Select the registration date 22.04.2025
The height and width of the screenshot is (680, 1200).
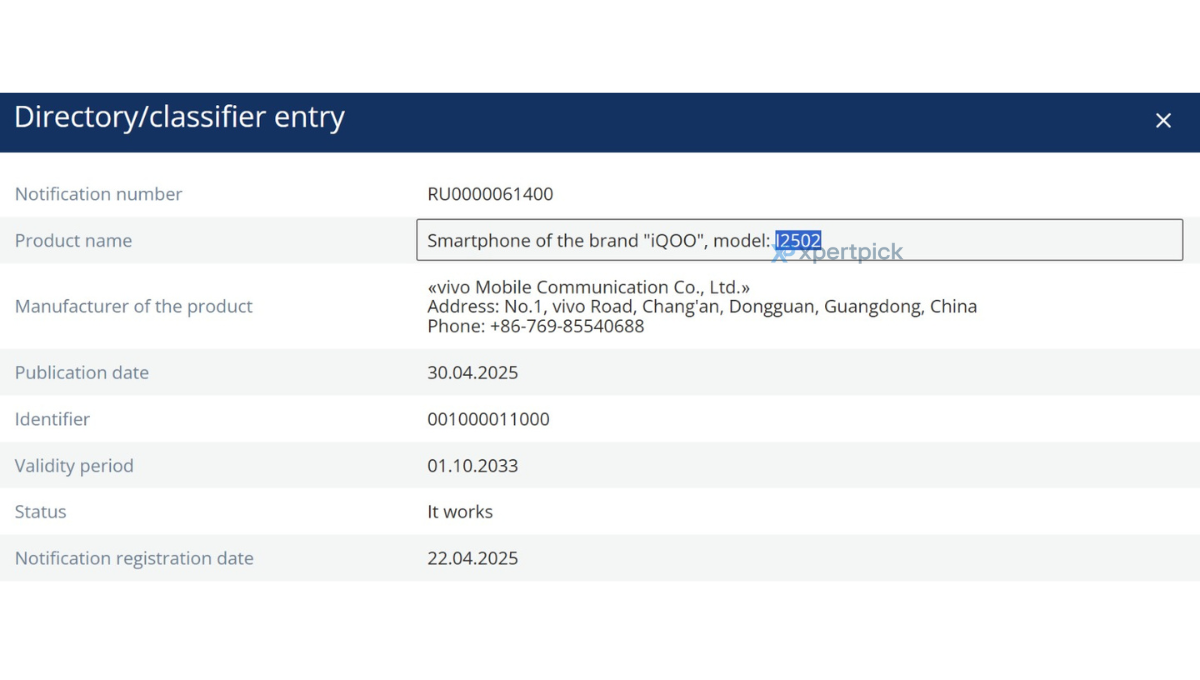tap(472, 558)
